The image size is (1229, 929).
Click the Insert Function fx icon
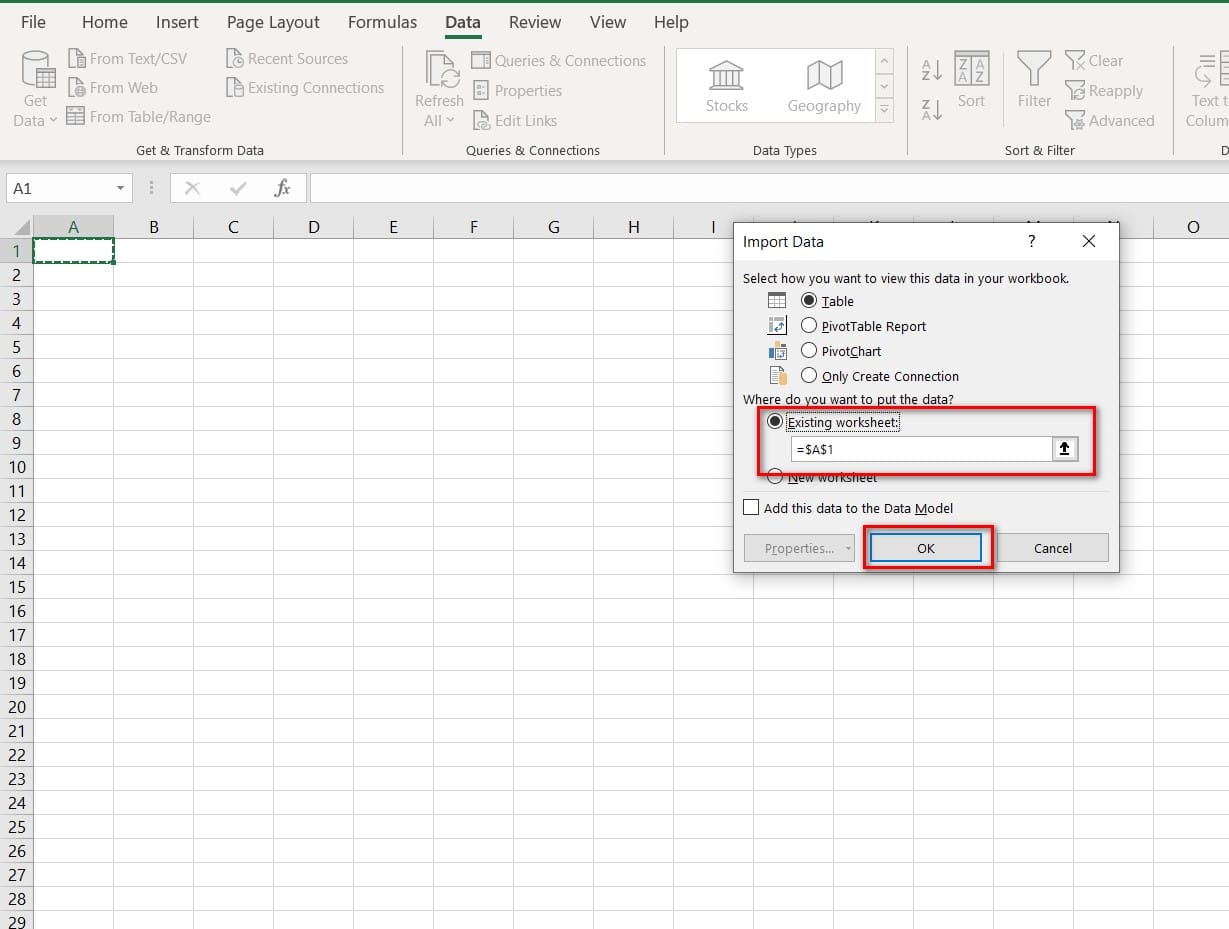pyautogui.click(x=283, y=188)
